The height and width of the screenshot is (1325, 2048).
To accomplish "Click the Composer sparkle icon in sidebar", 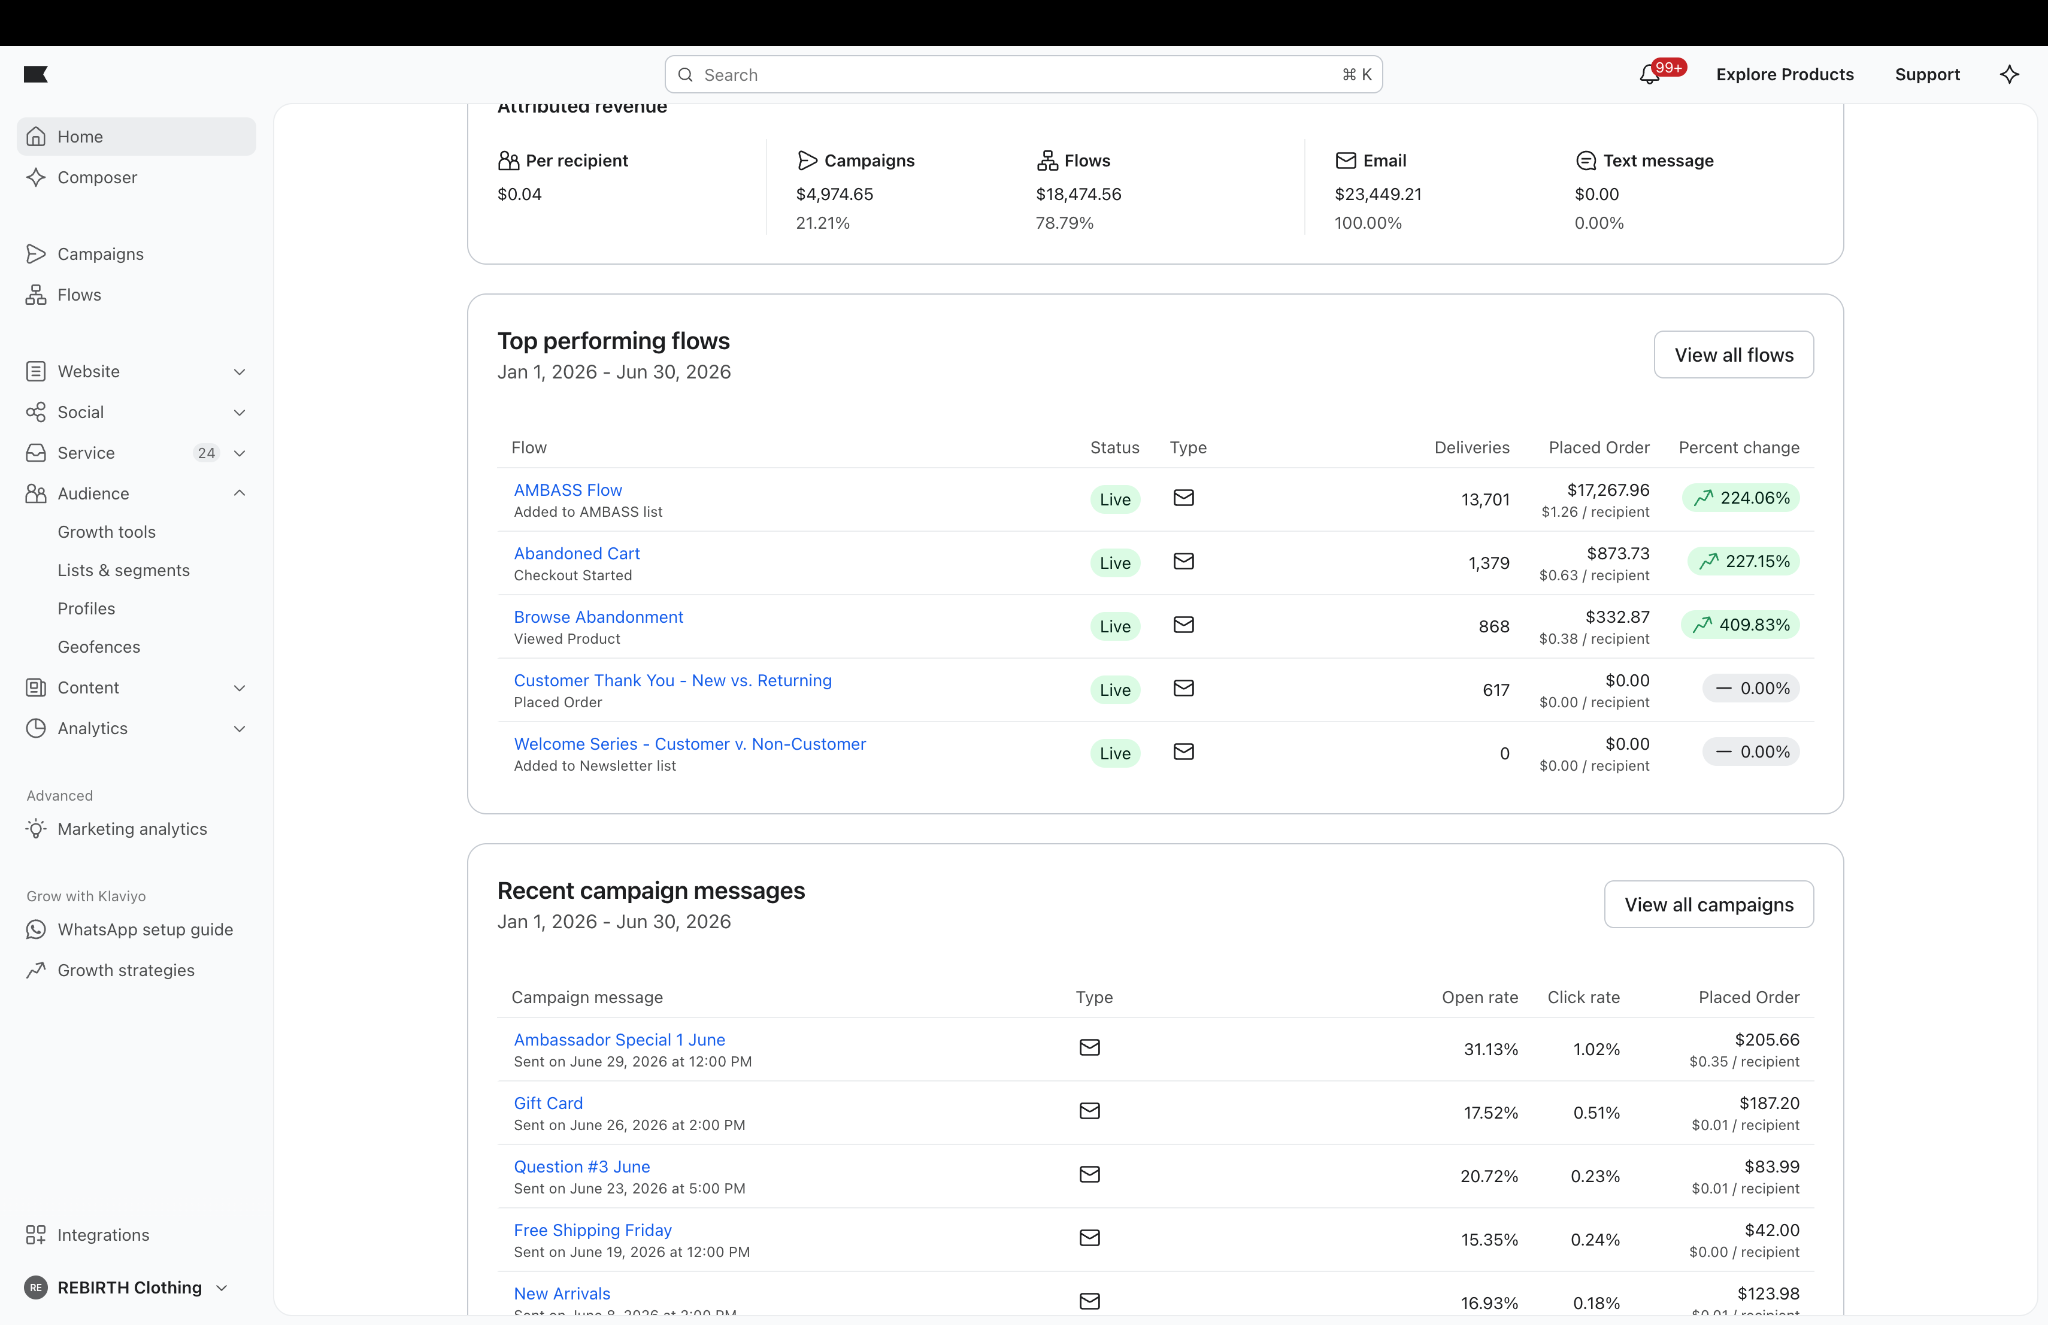I will coord(36,177).
